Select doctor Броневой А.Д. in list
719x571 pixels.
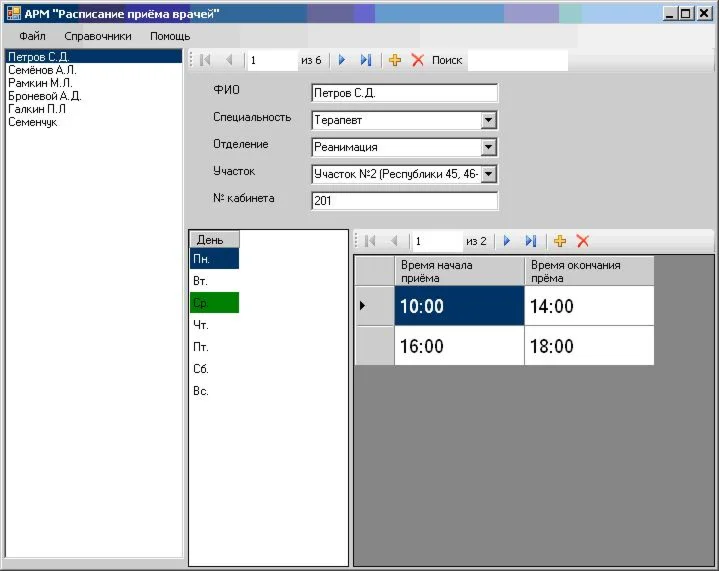point(94,96)
